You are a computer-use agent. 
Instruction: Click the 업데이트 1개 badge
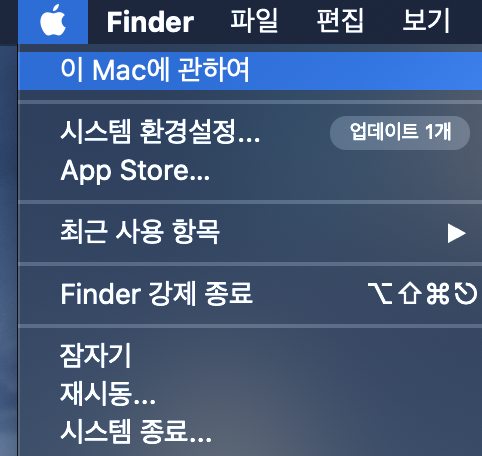pyautogui.click(x=400, y=133)
